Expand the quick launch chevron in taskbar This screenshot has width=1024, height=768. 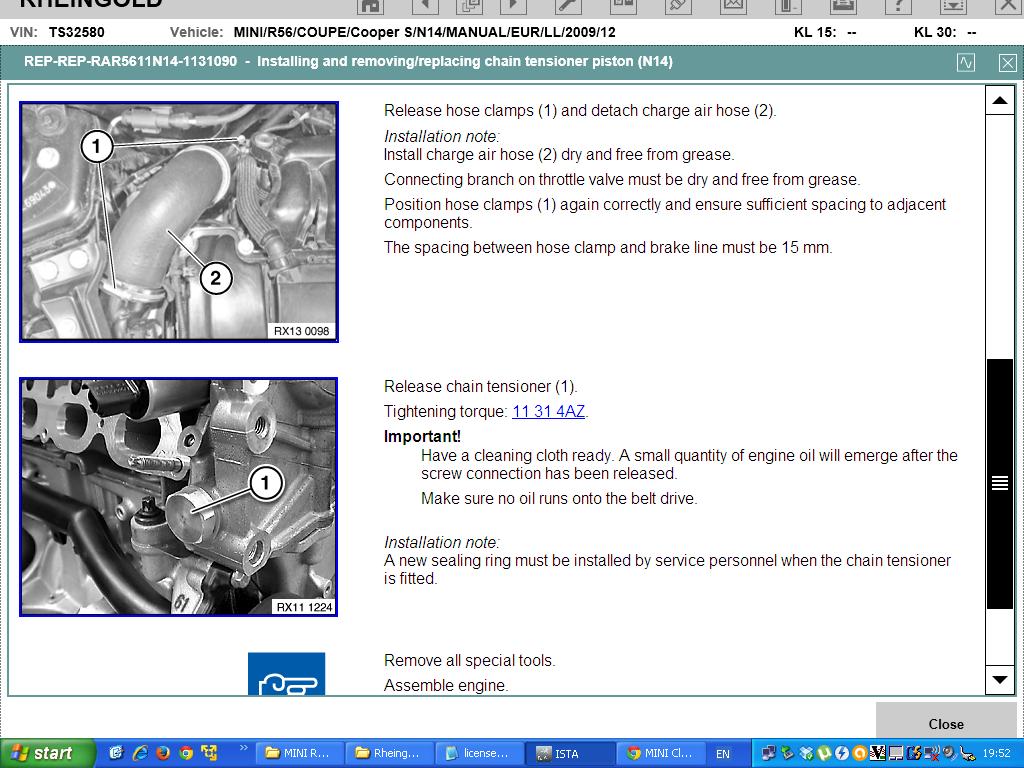click(x=242, y=747)
